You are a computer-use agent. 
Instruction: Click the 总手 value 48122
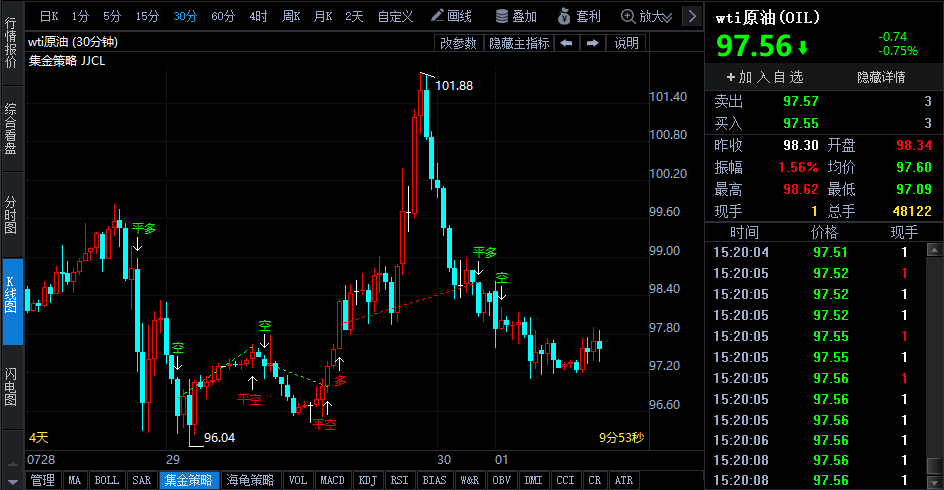click(x=912, y=211)
